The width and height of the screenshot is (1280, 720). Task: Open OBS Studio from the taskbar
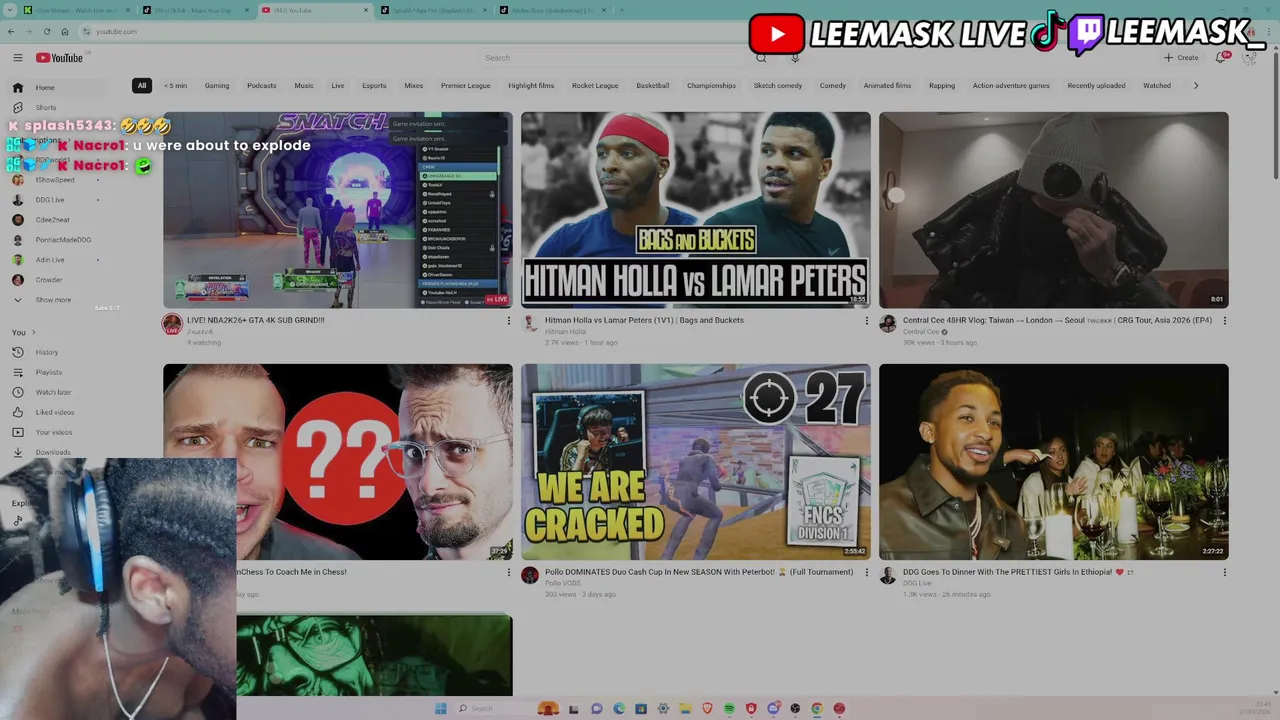click(795, 708)
